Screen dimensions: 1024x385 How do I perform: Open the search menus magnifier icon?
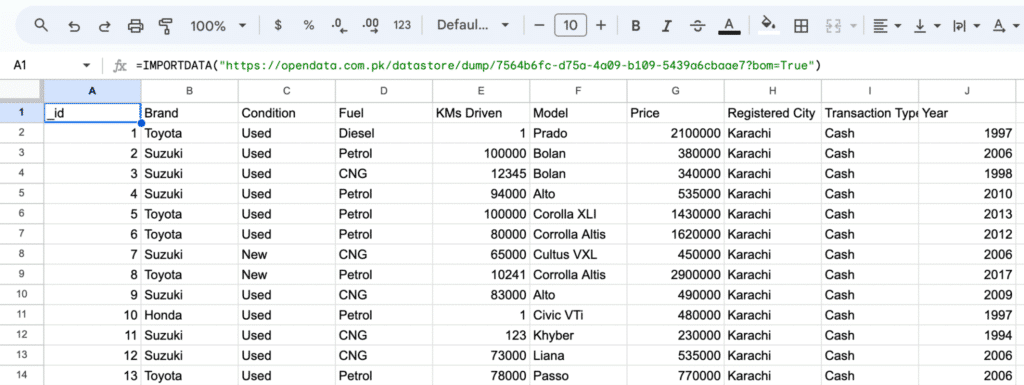pyautogui.click(x=41, y=25)
